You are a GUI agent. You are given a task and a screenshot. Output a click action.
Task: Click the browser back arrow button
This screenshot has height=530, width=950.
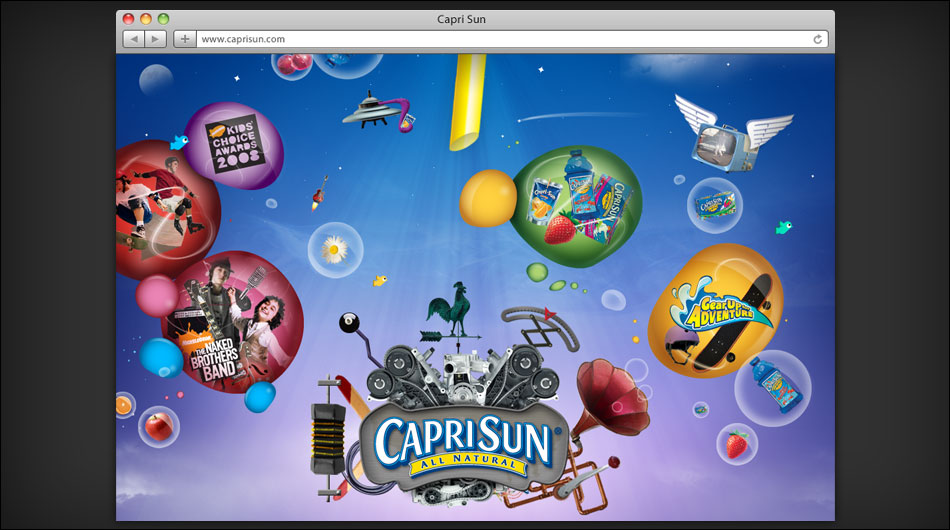click(x=134, y=39)
